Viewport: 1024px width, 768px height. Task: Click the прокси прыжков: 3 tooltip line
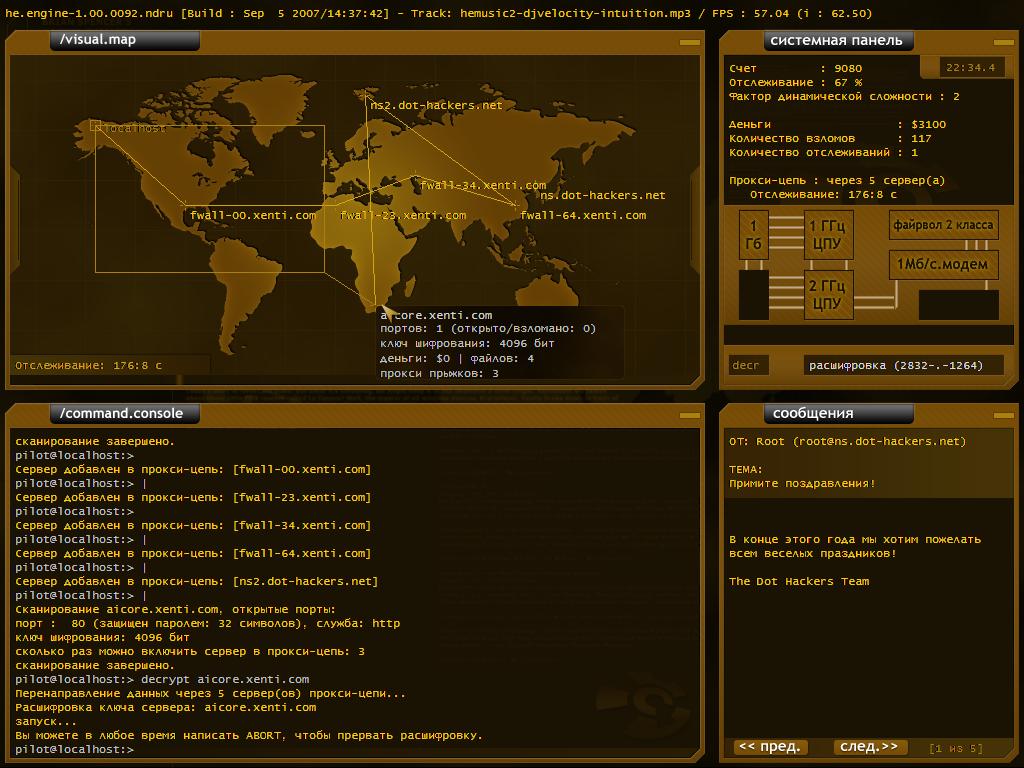[440, 374]
